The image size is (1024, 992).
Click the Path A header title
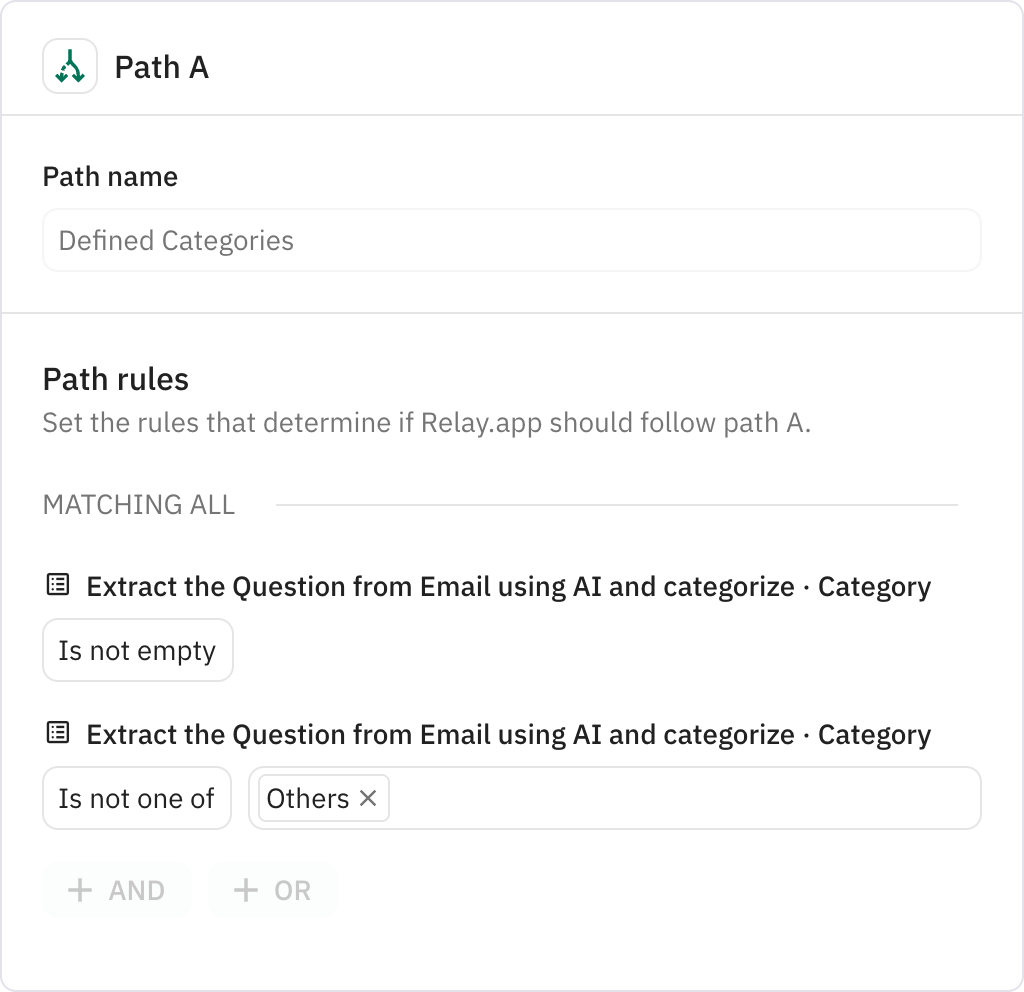click(161, 67)
